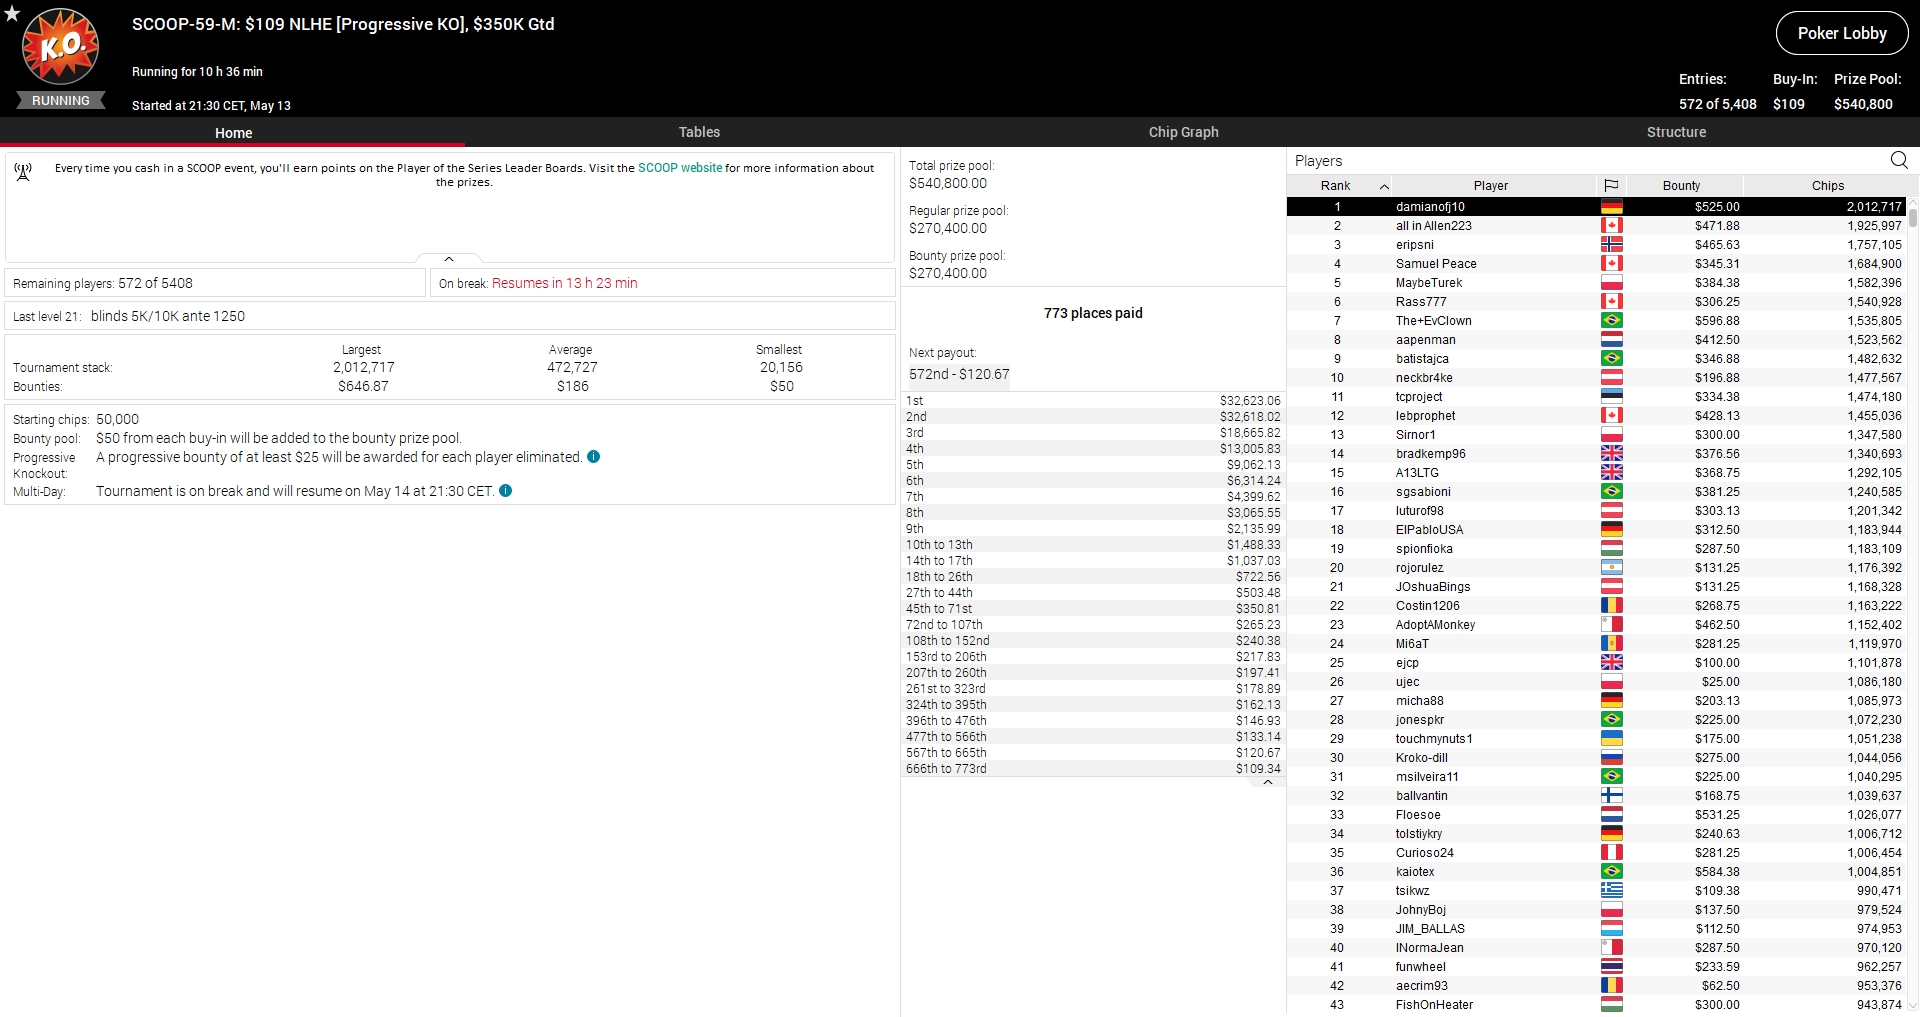1920x1017 pixels.
Task: Click the K.O. tournament logo
Action: click(x=61, y=47)
